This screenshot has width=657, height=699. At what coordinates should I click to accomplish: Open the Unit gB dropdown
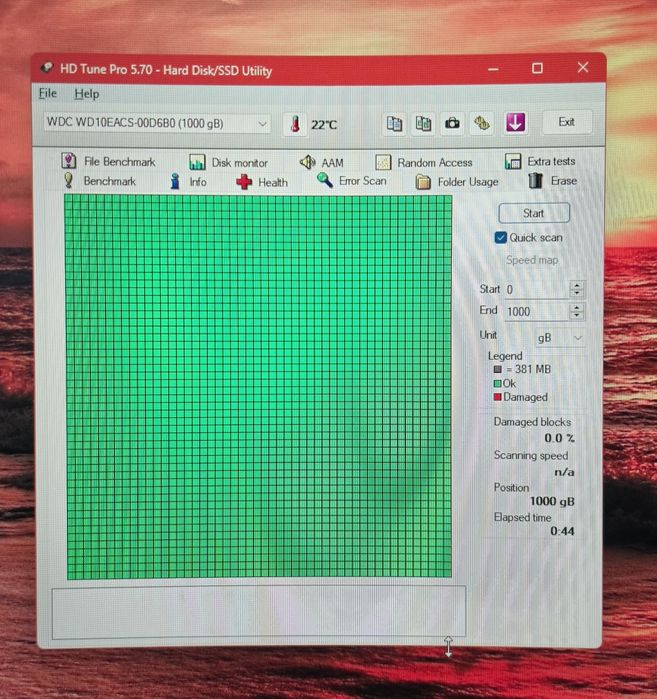[560, 337]
